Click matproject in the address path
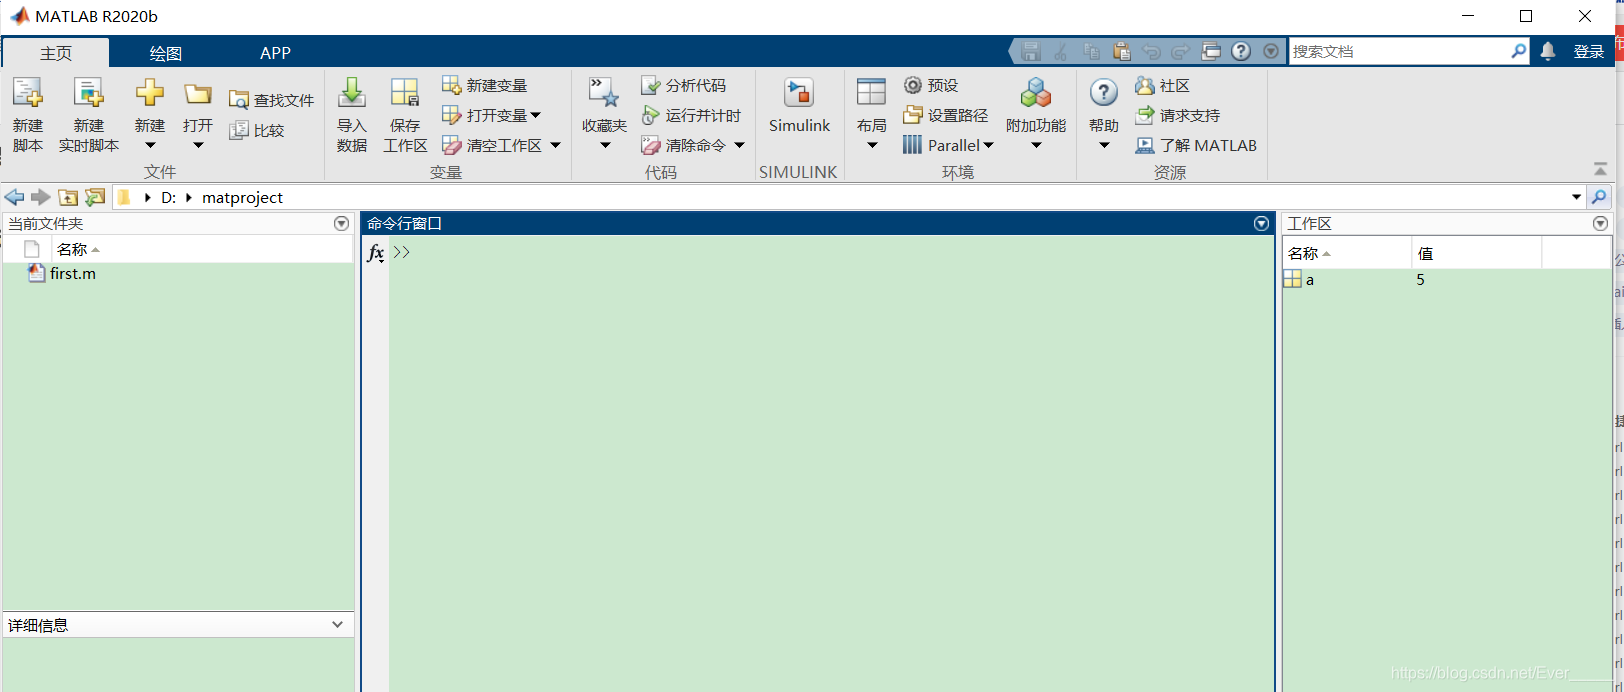The width and height of the screenshot is (1624, 692). tap(242, 198)
